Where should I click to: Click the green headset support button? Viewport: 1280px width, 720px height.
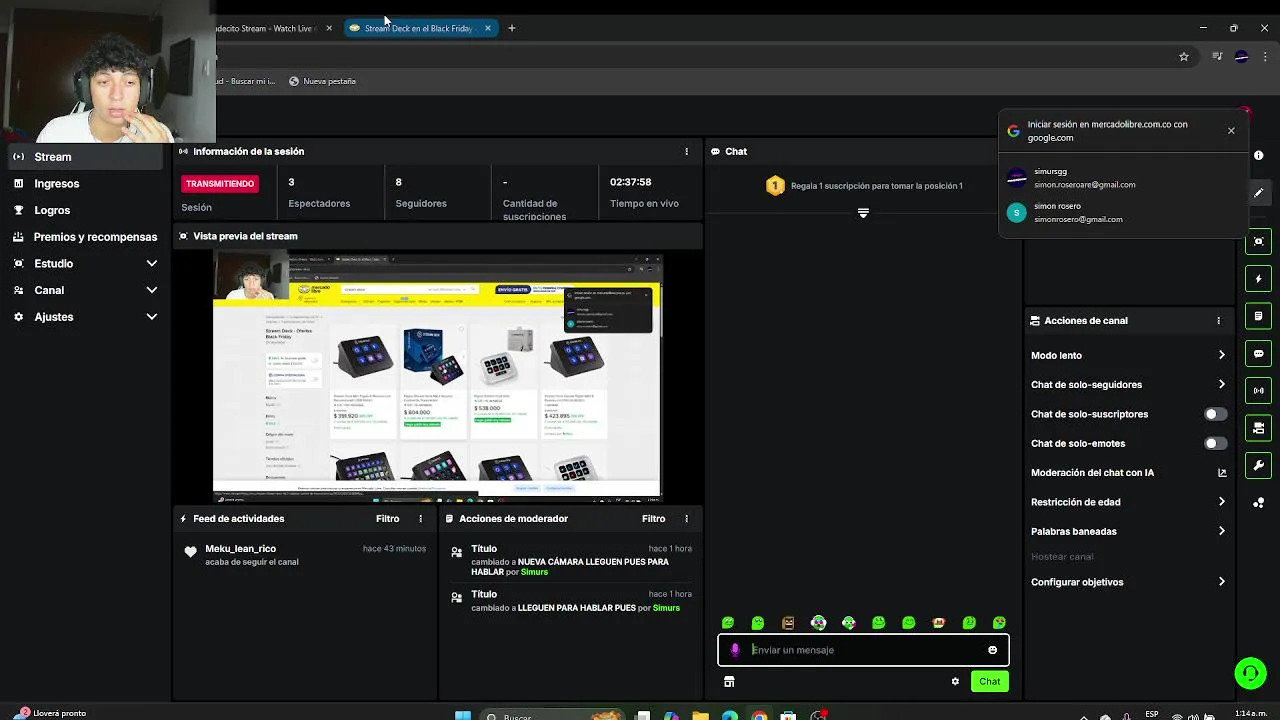click(1250, 673)
